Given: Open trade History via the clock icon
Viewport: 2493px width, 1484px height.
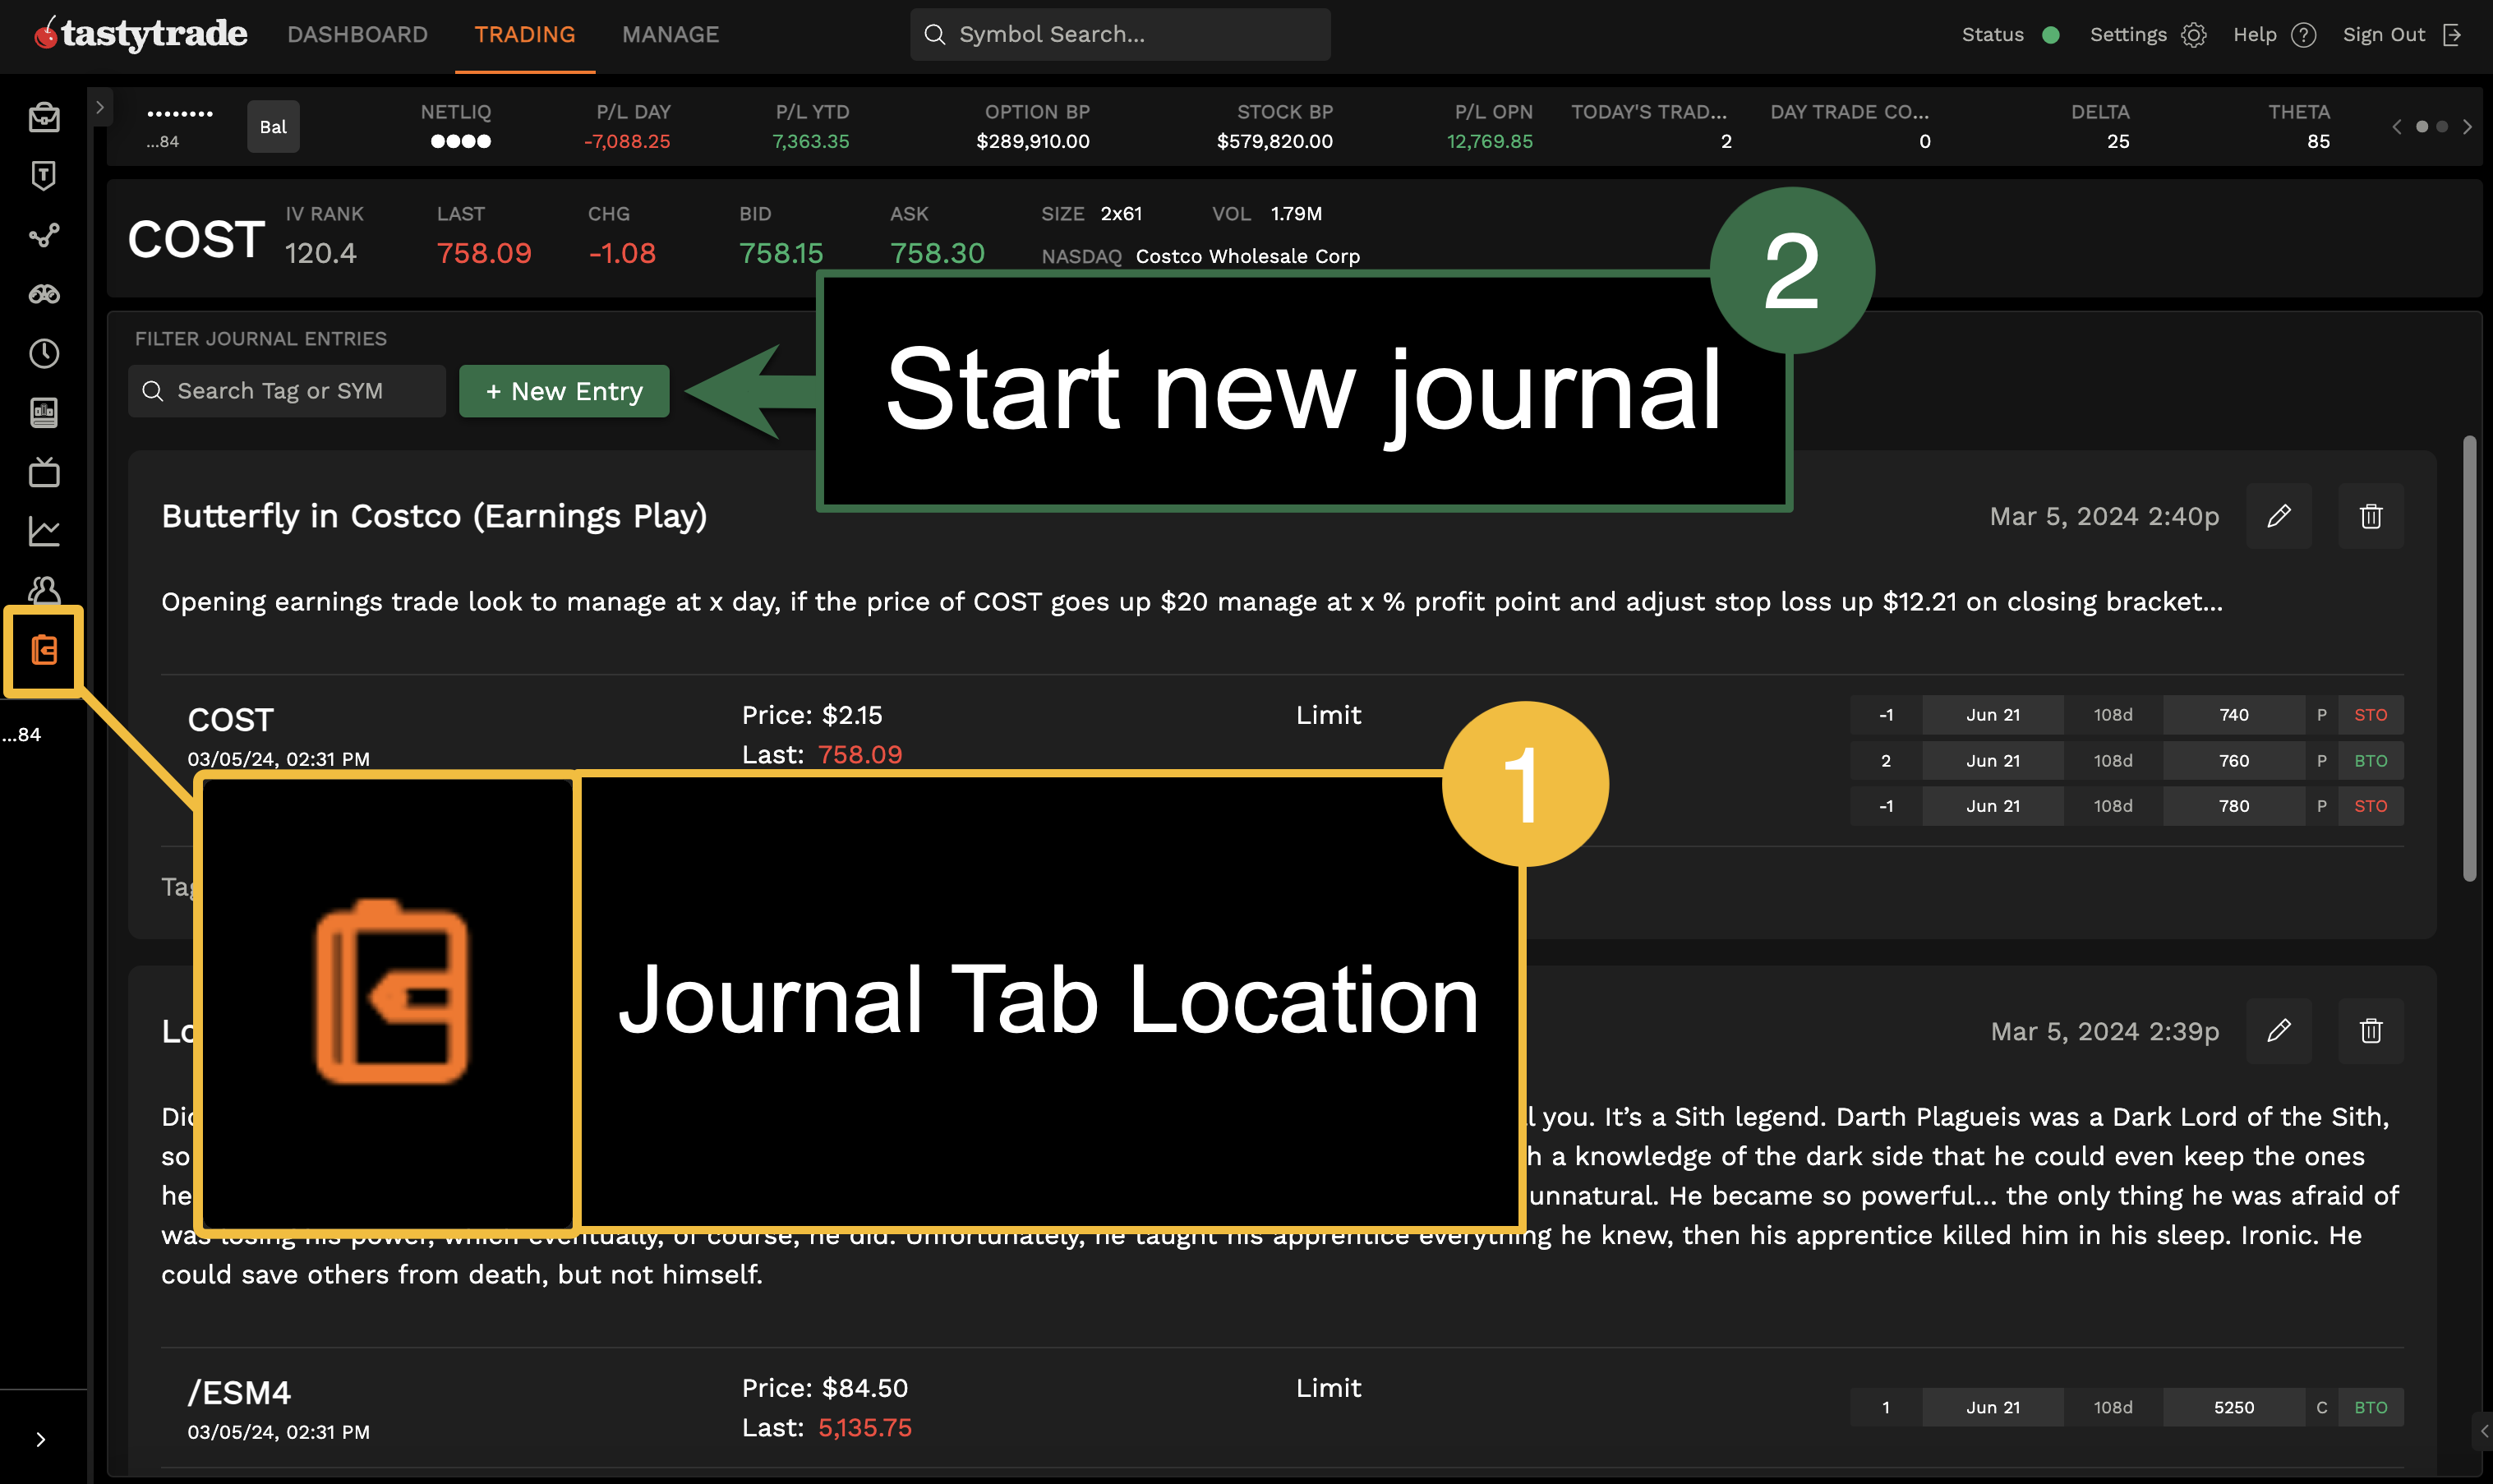Looking at the screenshot, I should pyautogui.click(x=43, y=352).
